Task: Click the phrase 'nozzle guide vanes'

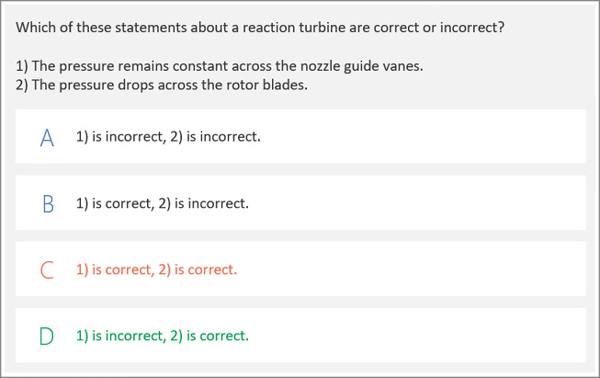Action: (x=361, y=67)
